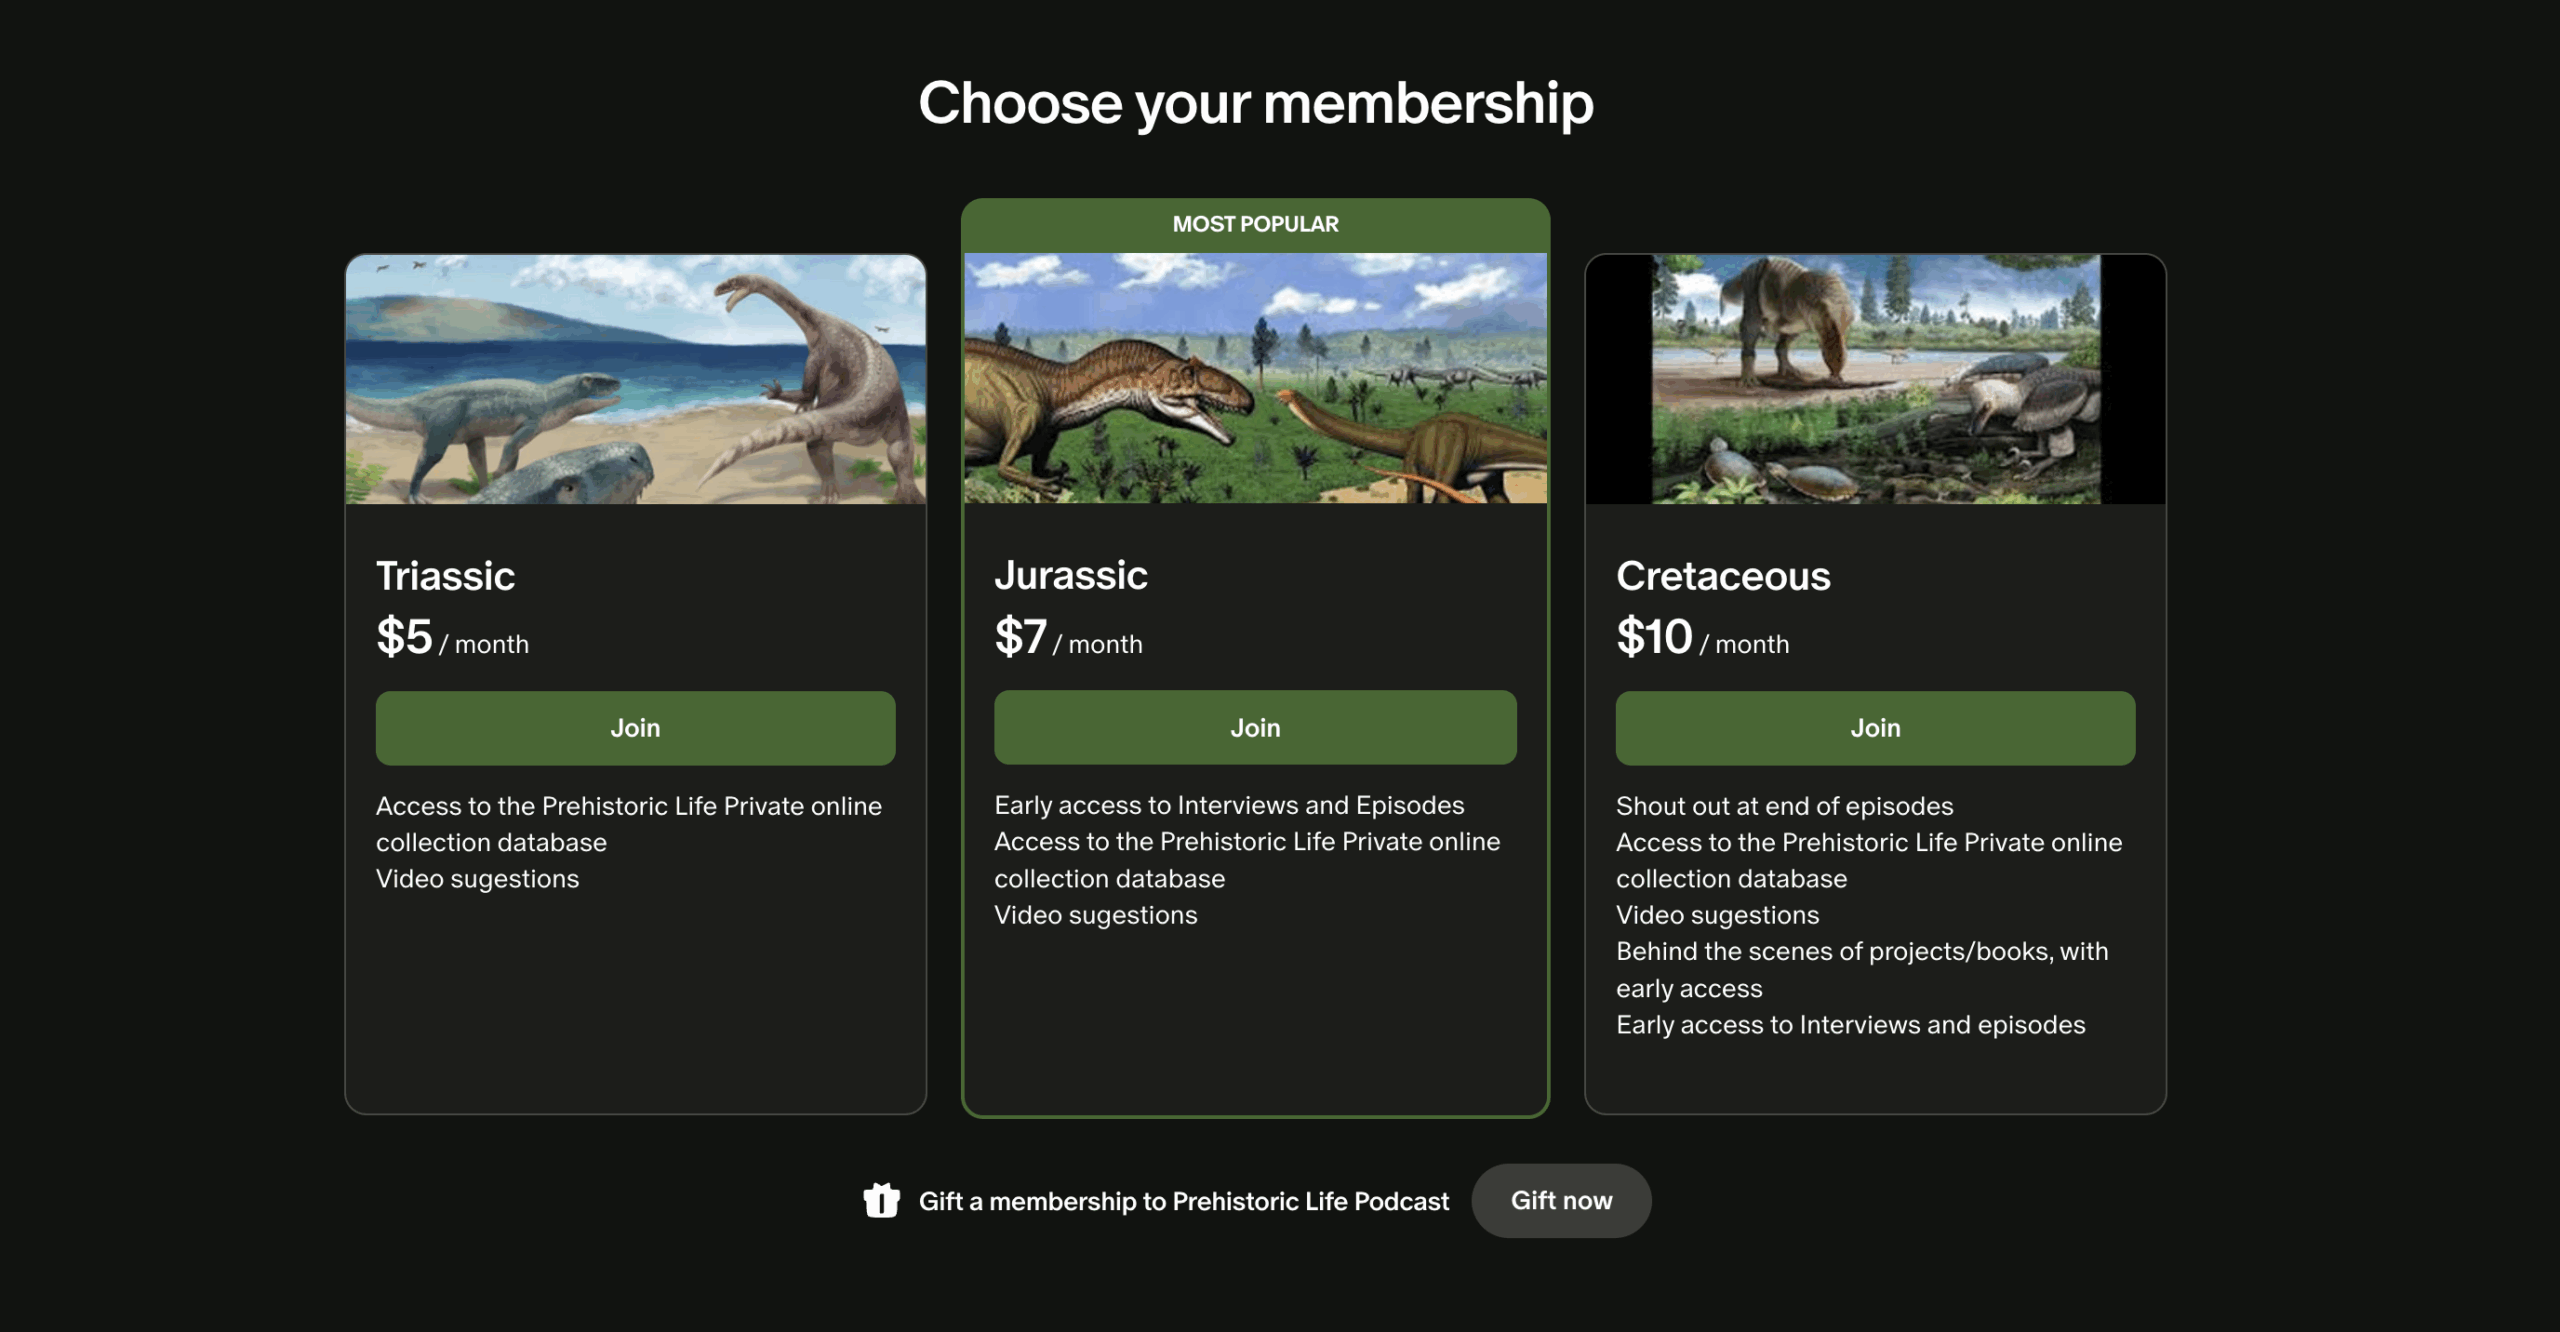
Task: Click the gift box icon
Action: pos(881,1200)
